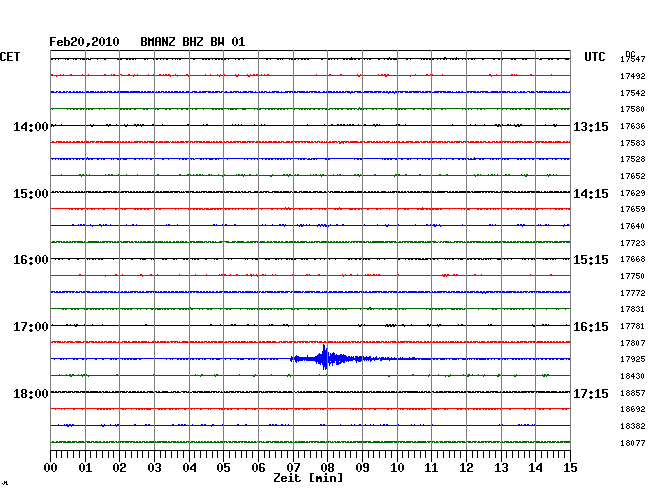
Task: Click minute label "04" on time axis
Action: point(189,468)
